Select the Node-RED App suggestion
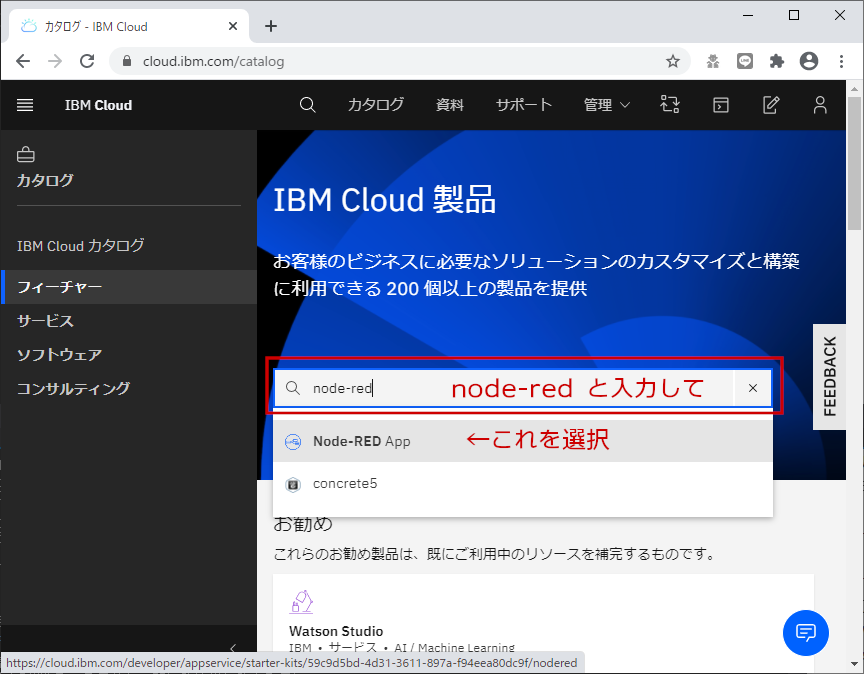 pyautogui.click(x=523, y=441)
